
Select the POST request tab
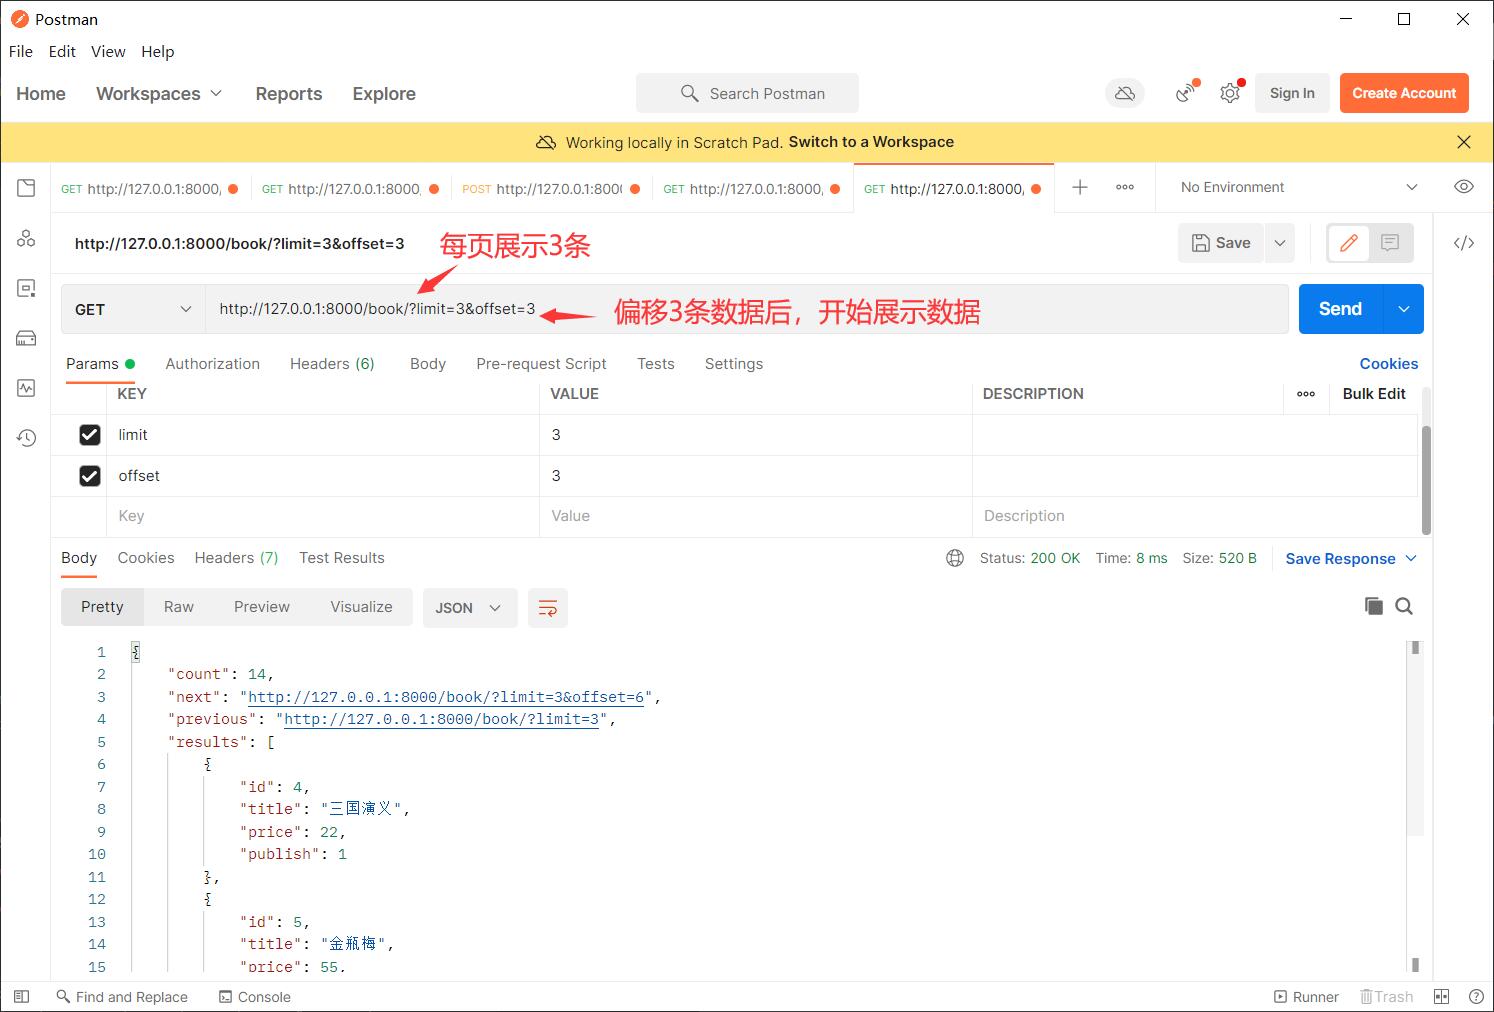pos(551,188)
